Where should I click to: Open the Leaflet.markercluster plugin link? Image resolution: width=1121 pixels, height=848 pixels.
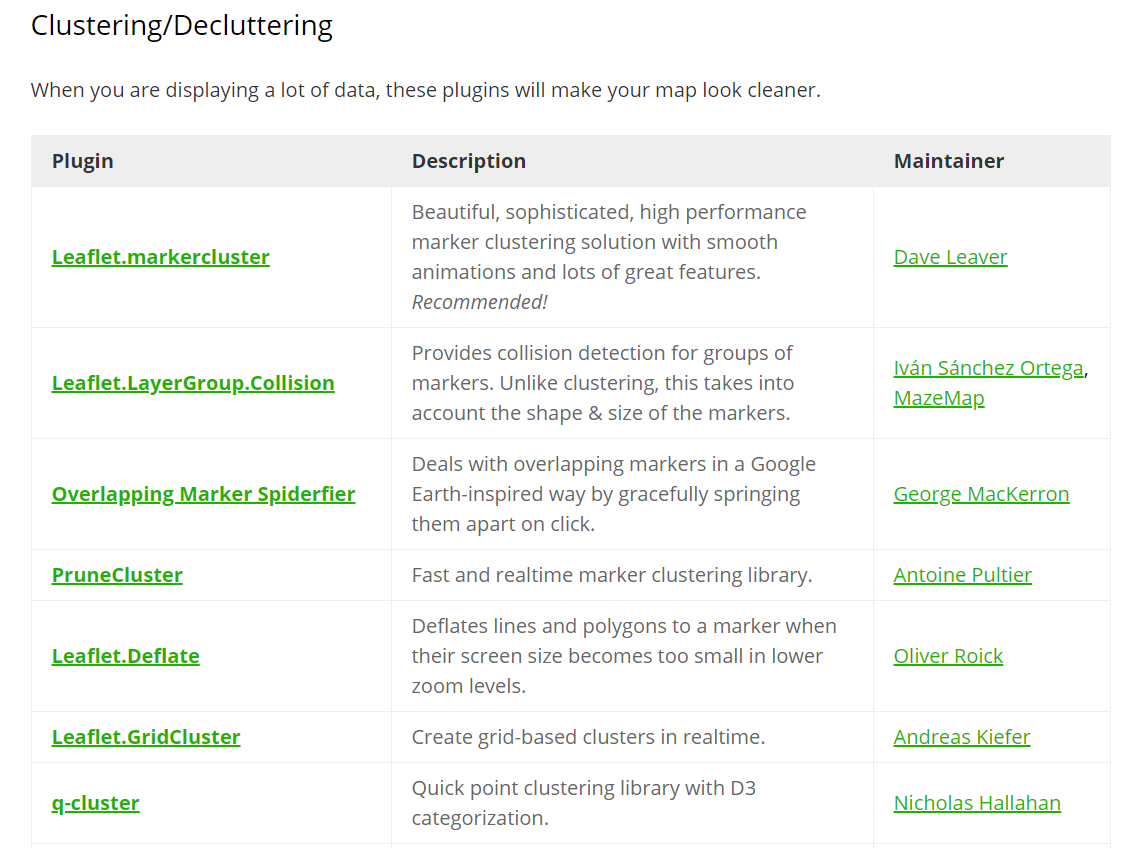(161, 257)
